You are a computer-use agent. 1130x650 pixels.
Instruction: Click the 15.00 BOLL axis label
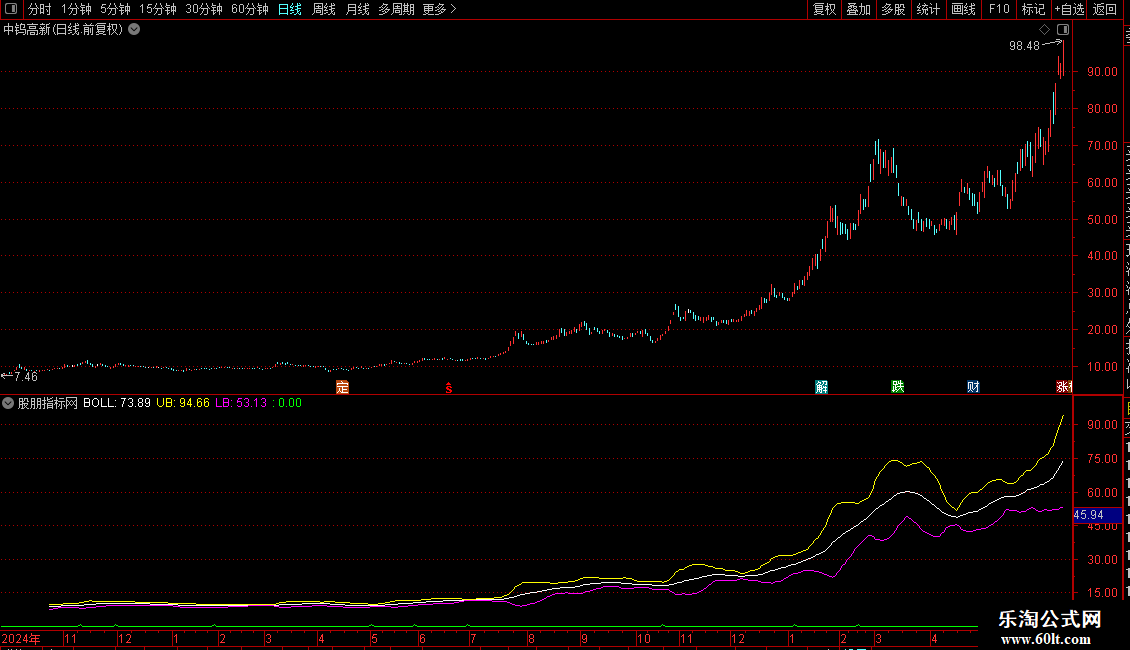click(1103, 593)
